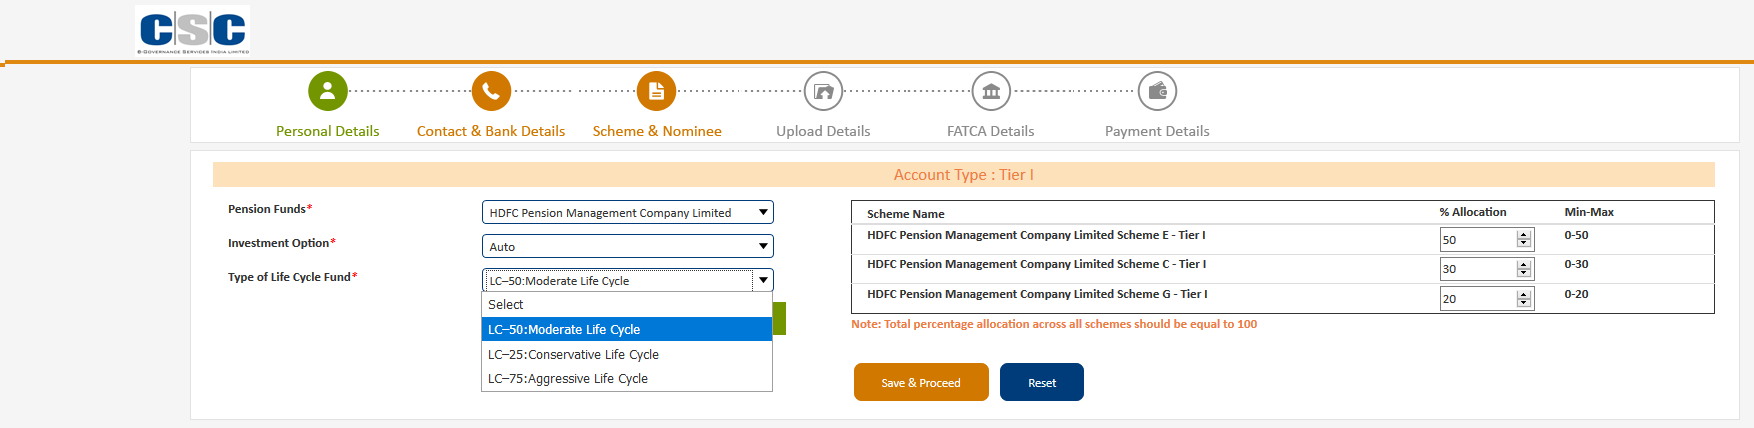Increase Scheme C allocation with up arrow
Screen dimensions: 1754x428
coord(1524,264)
